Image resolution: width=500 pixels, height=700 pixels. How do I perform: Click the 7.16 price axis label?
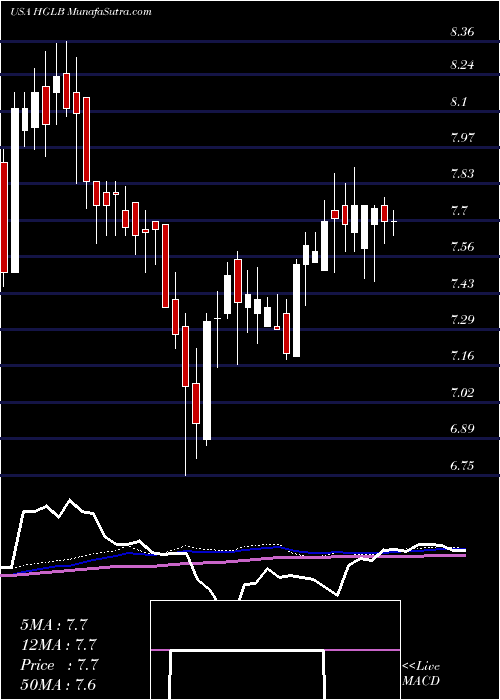tap(462, 356)
